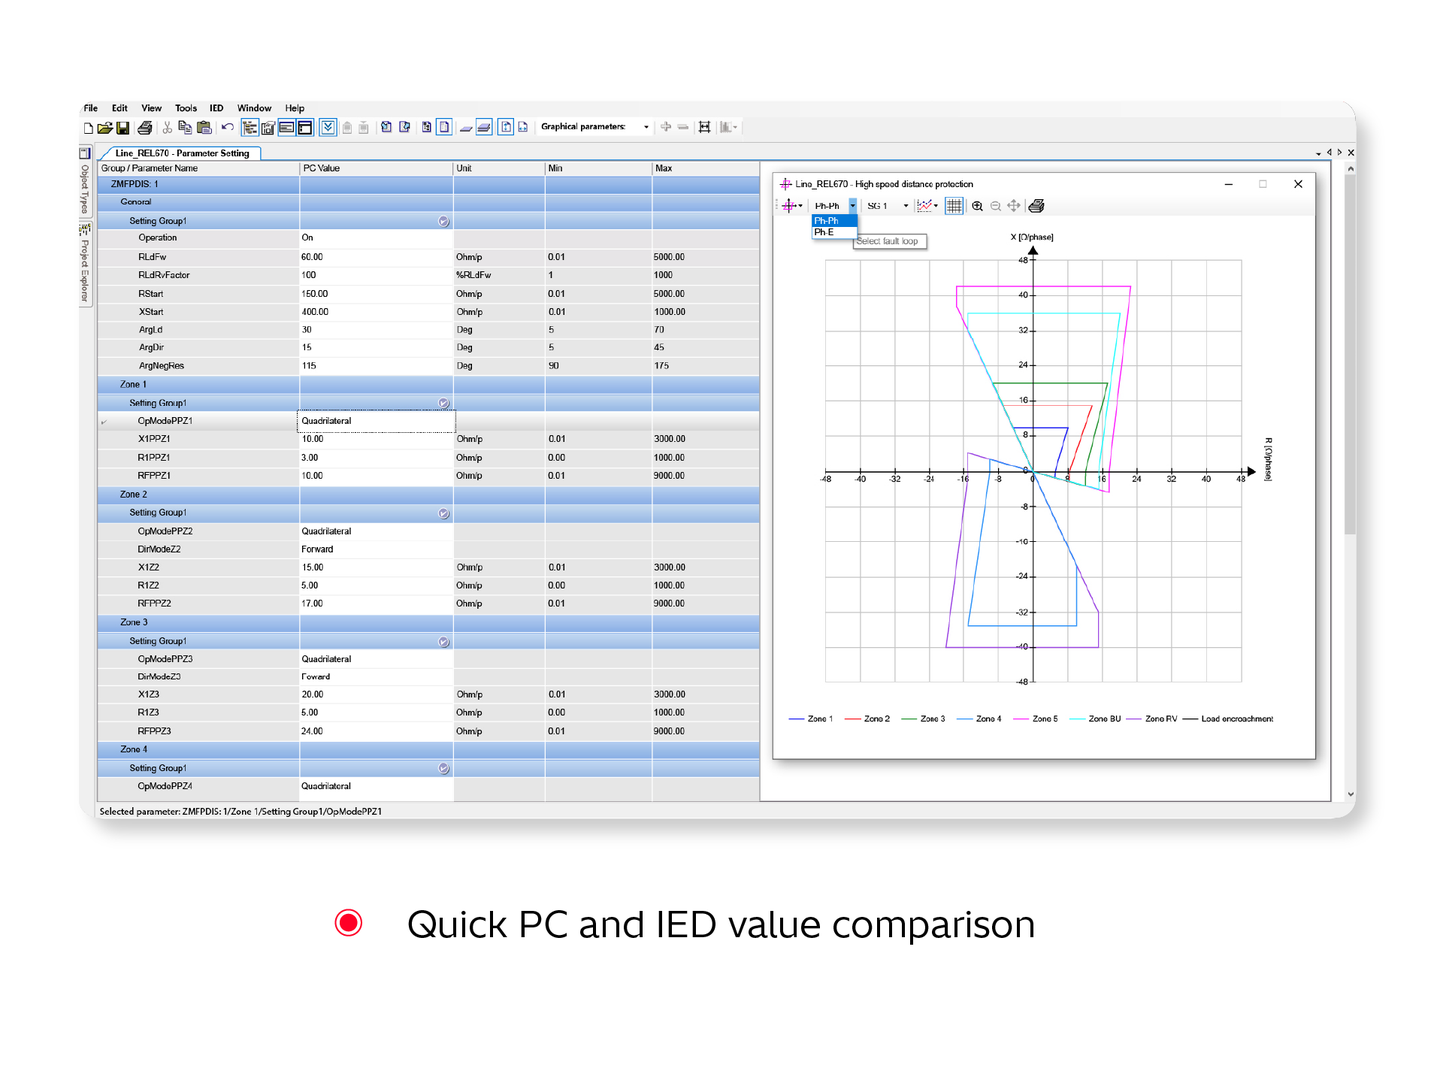Click the Zone 5 legend entry
Screen dimensions: 1440x1080
click(1036, 719)
